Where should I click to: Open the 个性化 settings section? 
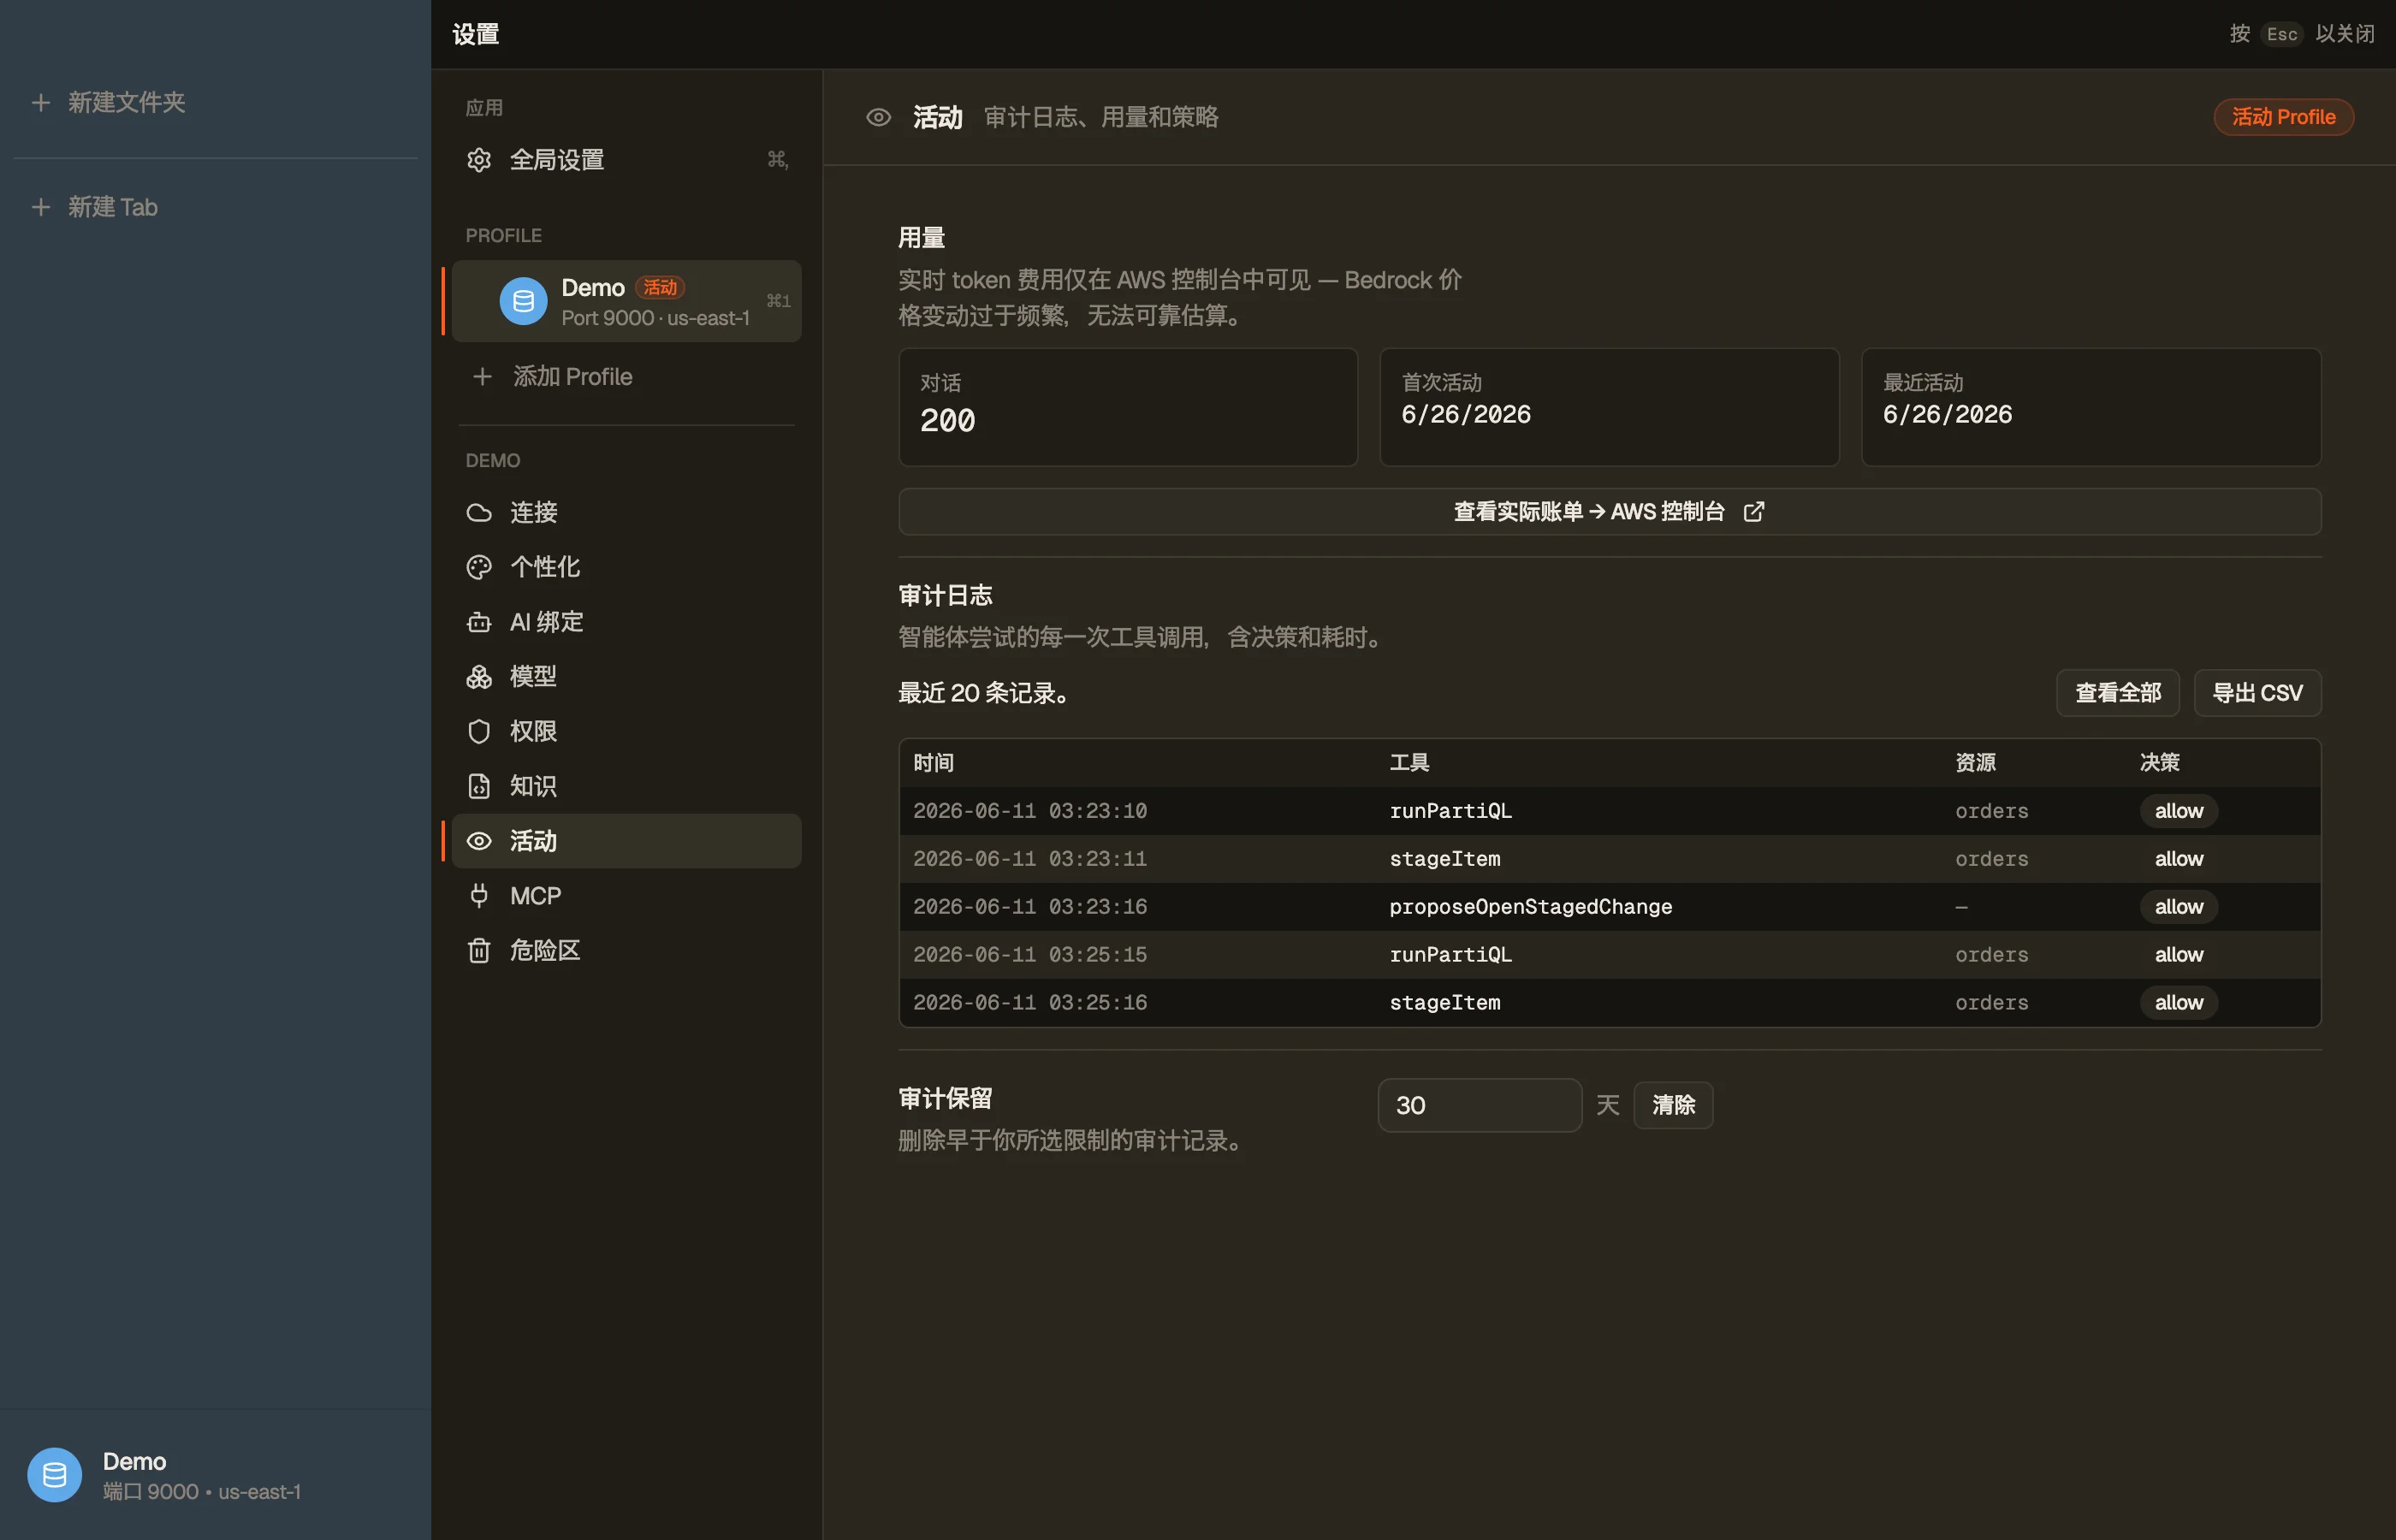pyautogui.click(x=626, y=567)
